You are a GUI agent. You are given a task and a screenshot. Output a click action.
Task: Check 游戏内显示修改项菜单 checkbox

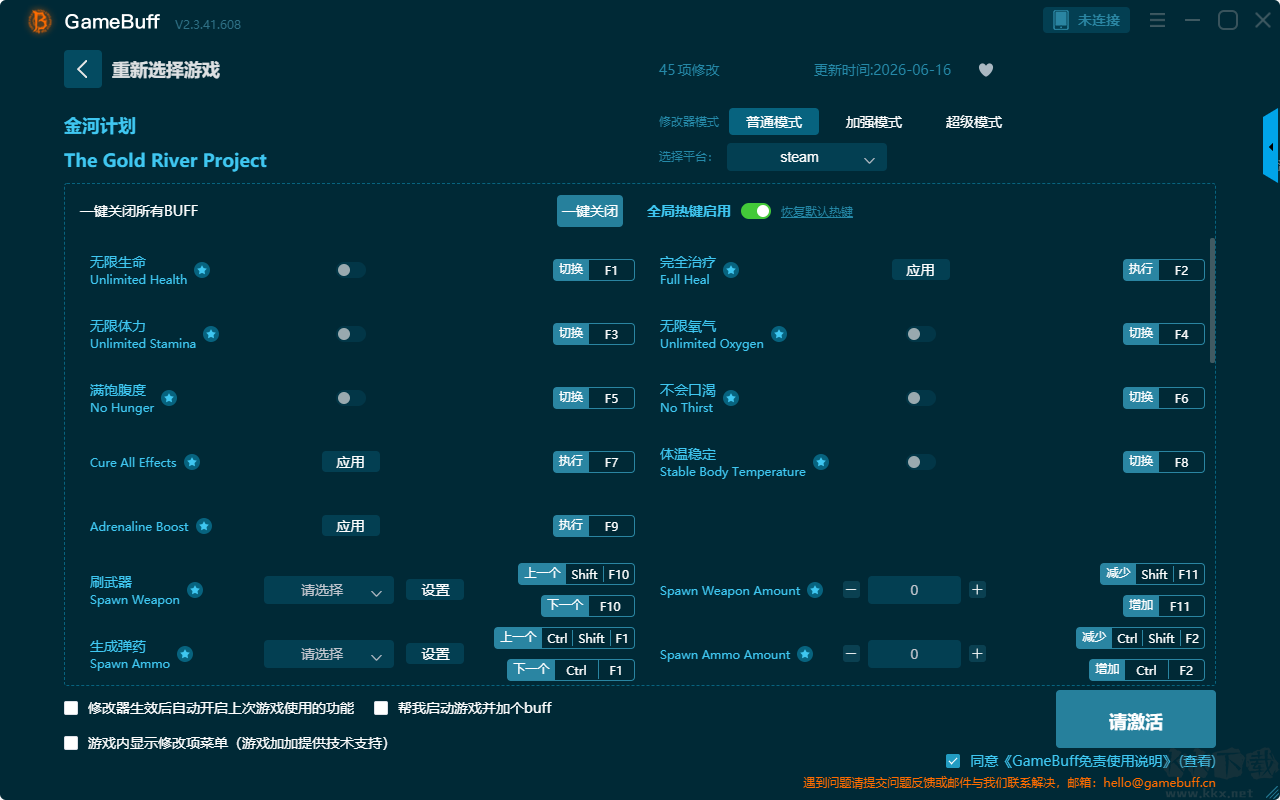[71, 743]
